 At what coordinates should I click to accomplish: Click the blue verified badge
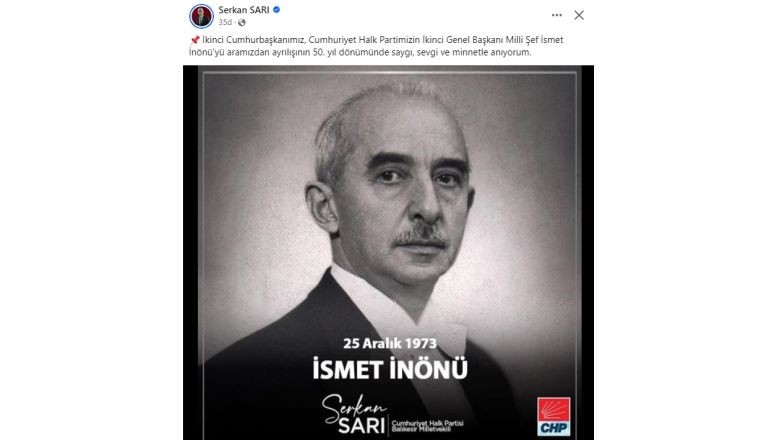[x=277, y=9]
